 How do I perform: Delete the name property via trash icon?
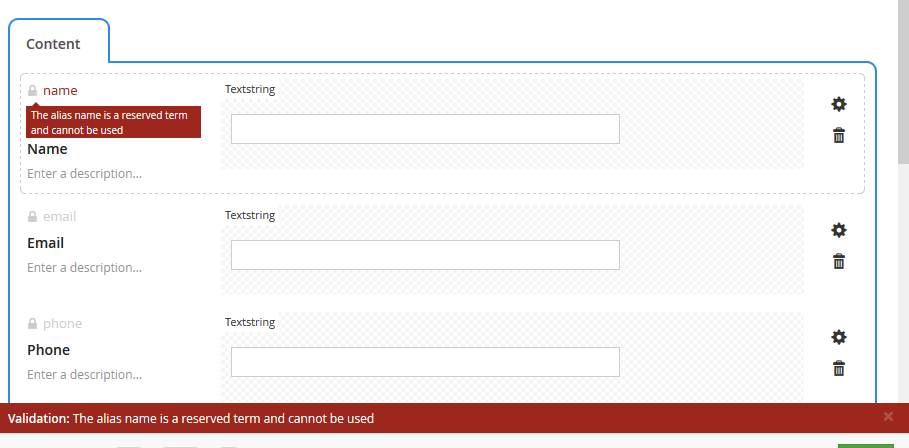coord(838,136)
